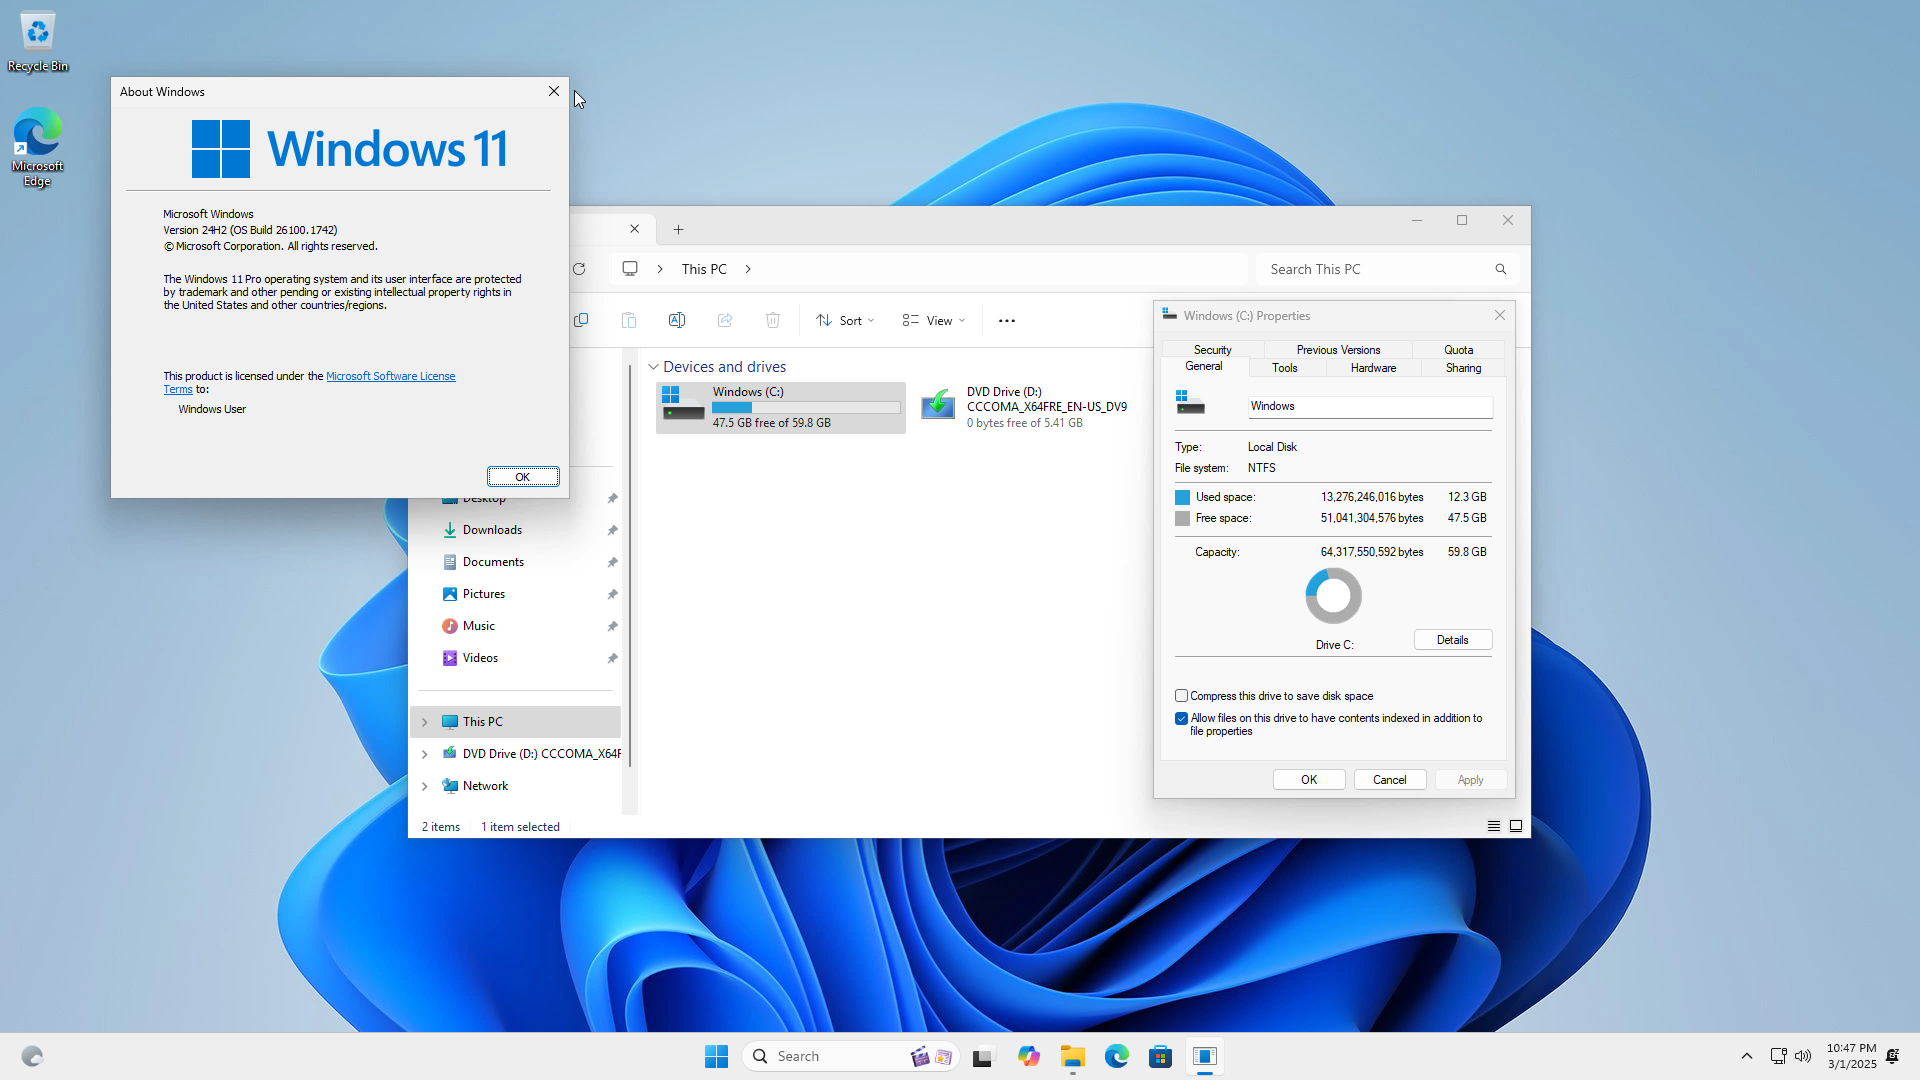The height and width of the screenshot is (1080, 1920).
Task: Switch to the Tools tab
Action: coord(1284,368)
